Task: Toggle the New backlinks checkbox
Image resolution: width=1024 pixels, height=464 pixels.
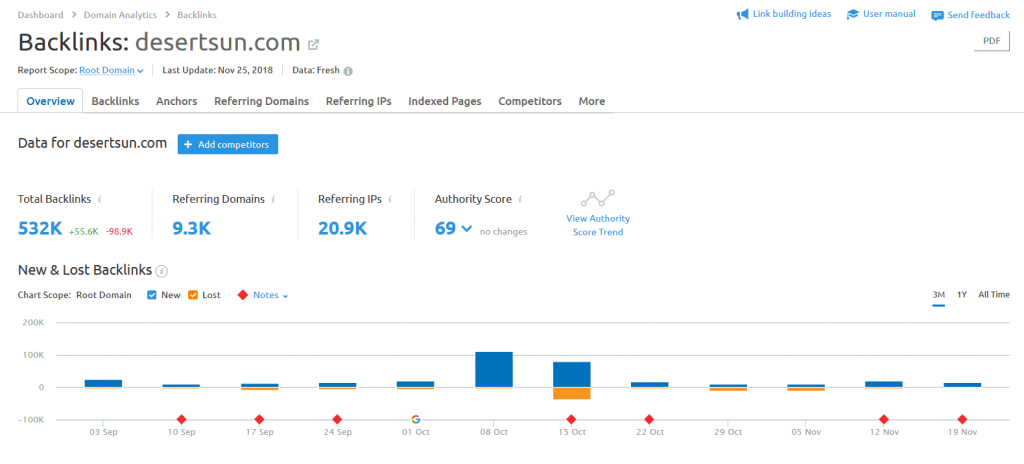Action: tap(152, 295)
